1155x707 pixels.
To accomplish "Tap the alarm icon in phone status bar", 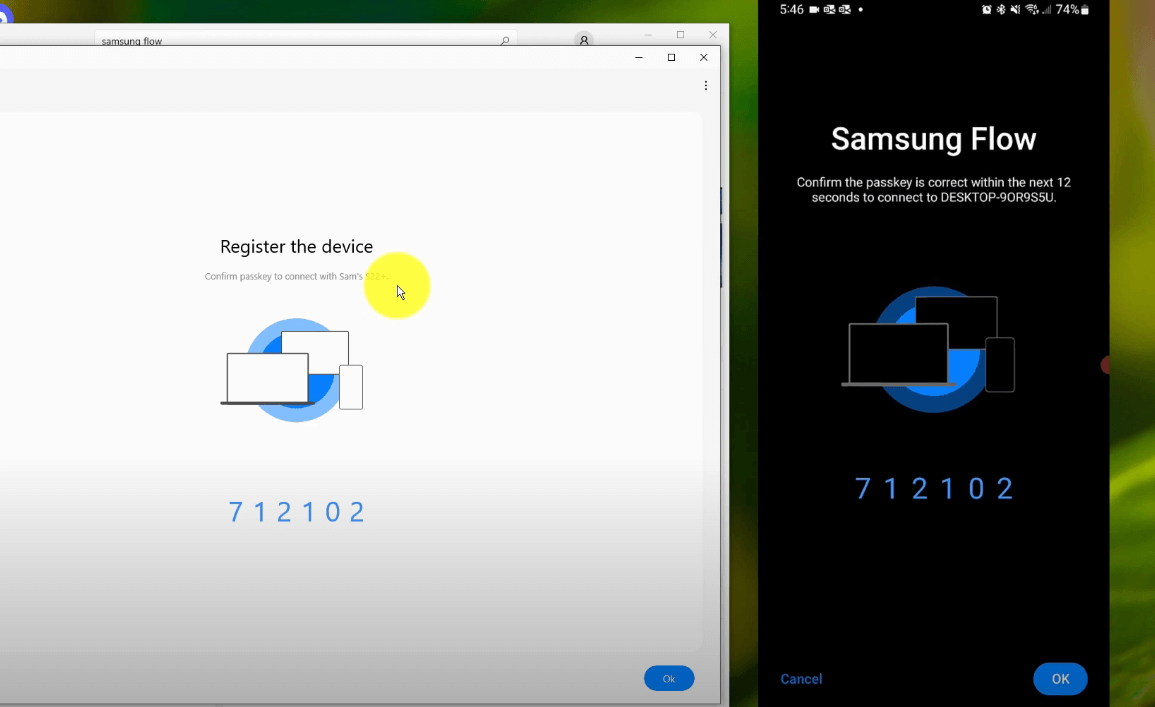I will pos(986,10).
